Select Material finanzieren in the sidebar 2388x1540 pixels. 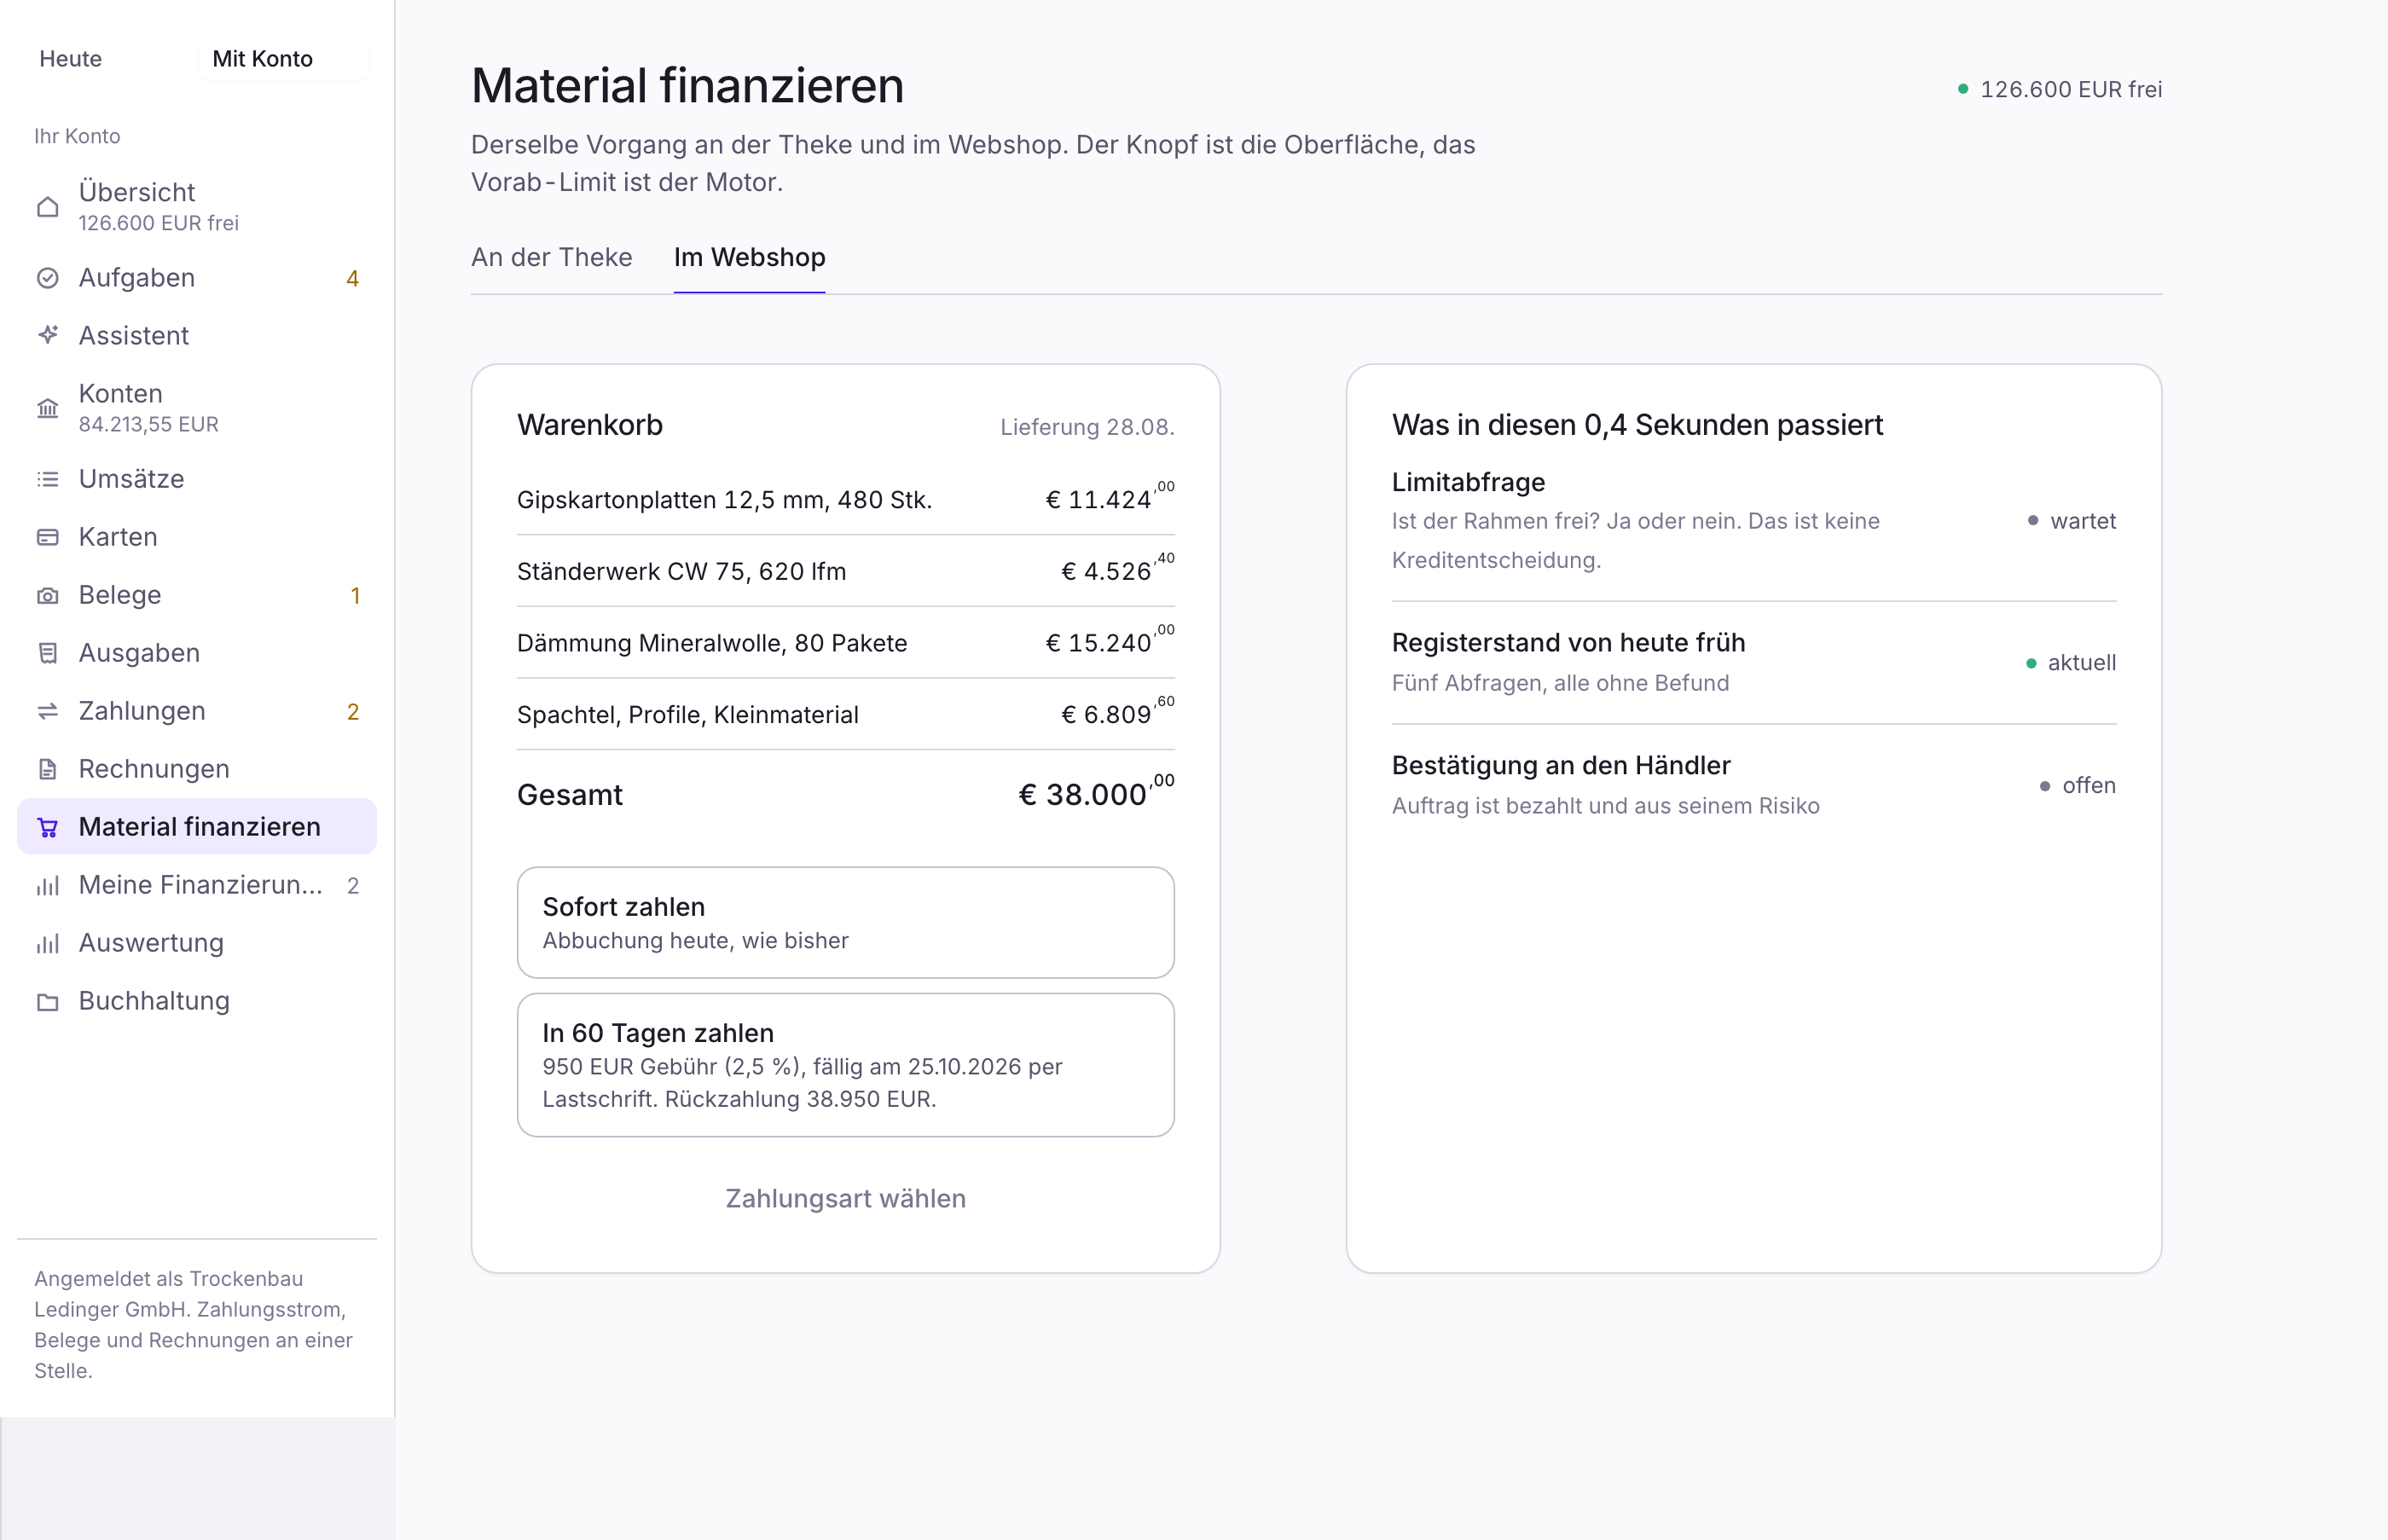197,827
